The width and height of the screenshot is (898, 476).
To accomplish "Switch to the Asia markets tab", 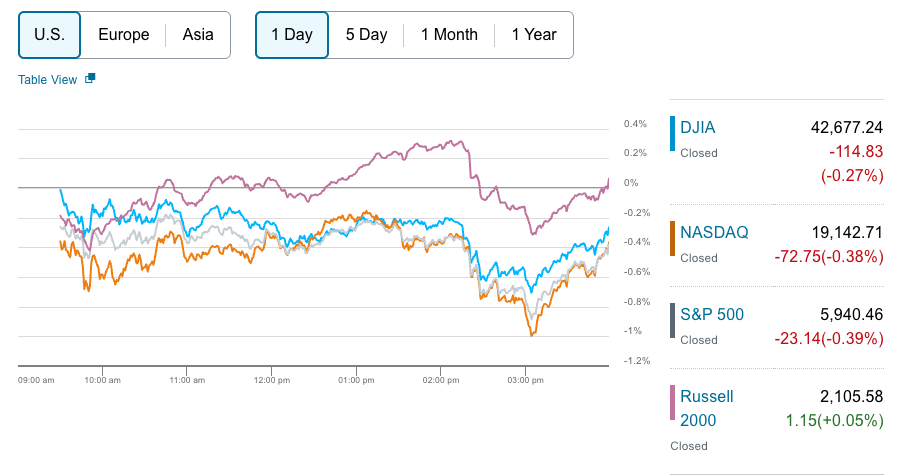I will [x=198, y=35].
